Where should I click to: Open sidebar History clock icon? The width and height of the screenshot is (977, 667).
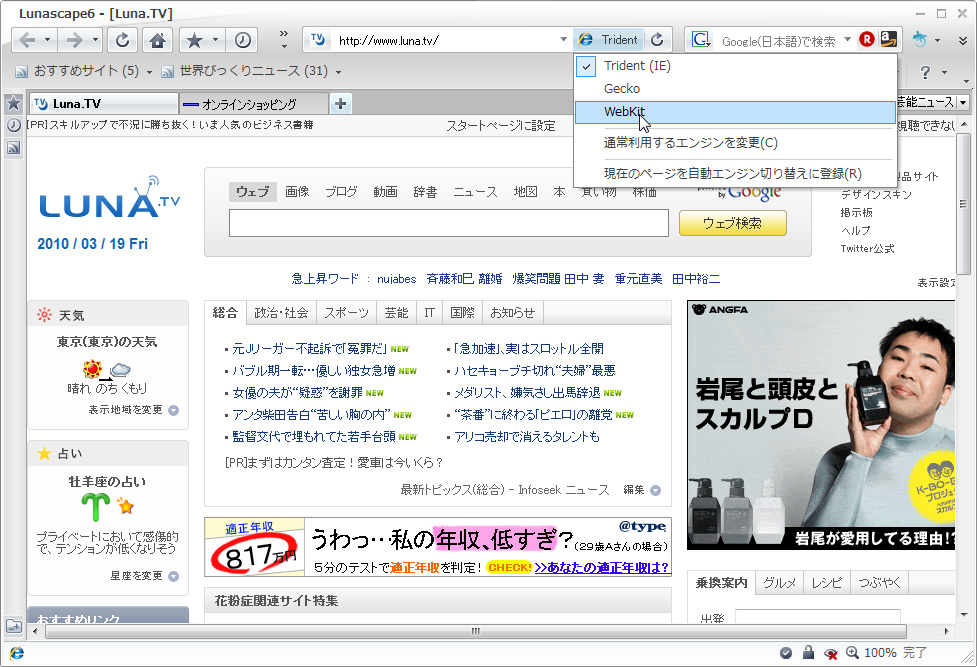14,125
